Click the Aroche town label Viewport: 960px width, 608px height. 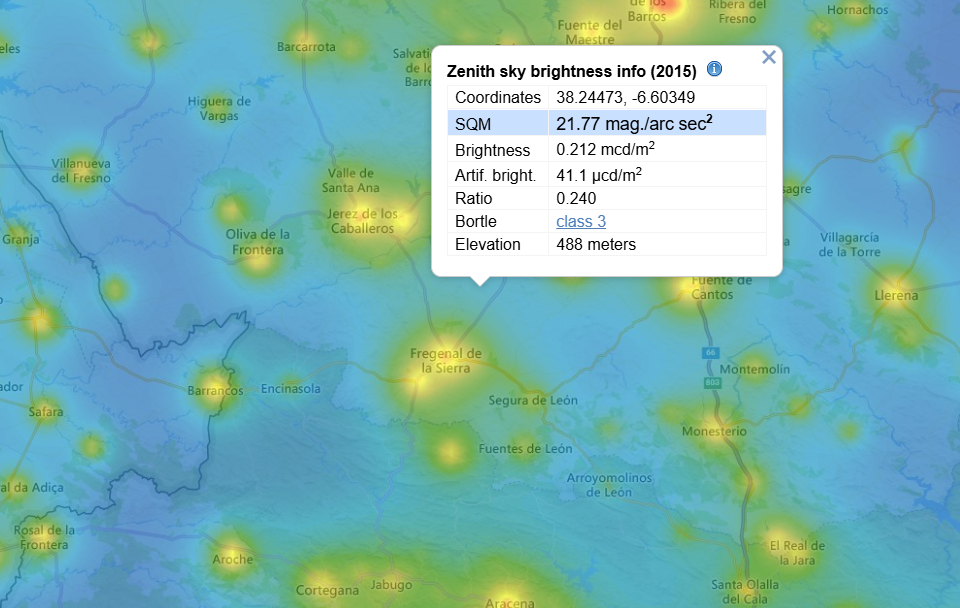[233, 559]
